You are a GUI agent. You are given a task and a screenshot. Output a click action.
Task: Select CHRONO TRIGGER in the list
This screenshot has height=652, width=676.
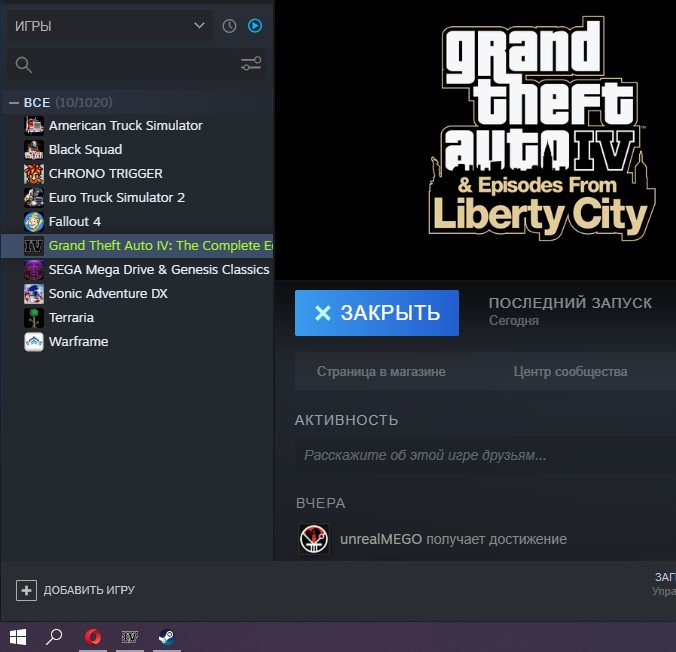click(137, 173)
